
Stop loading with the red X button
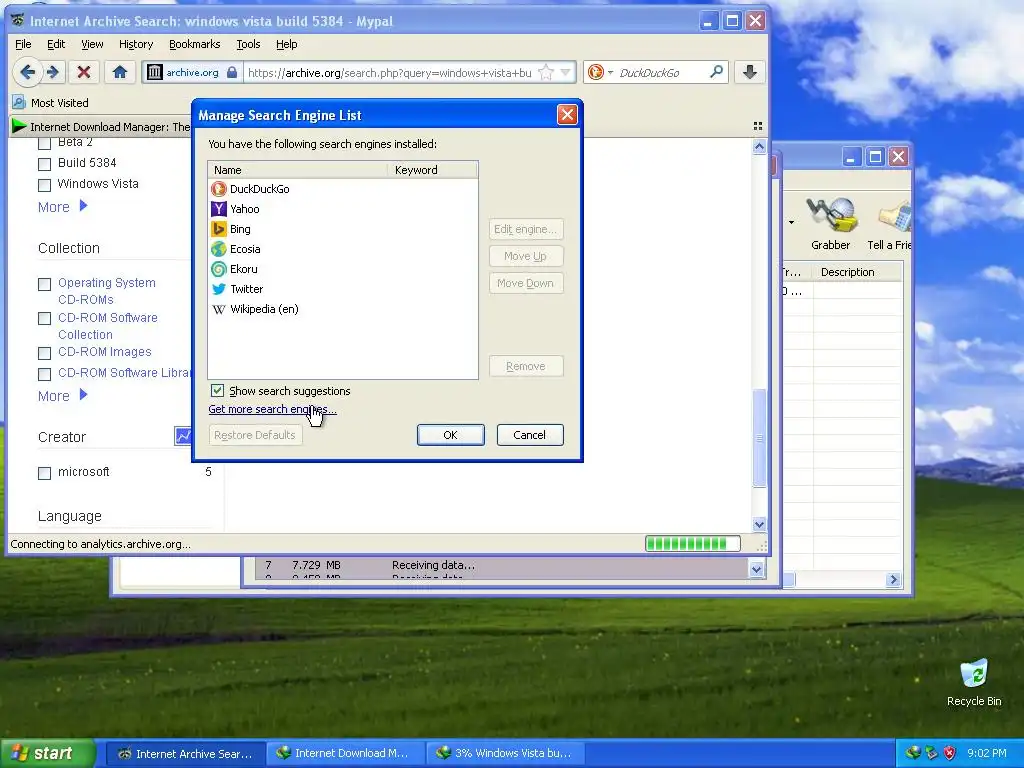coord(84,72)
